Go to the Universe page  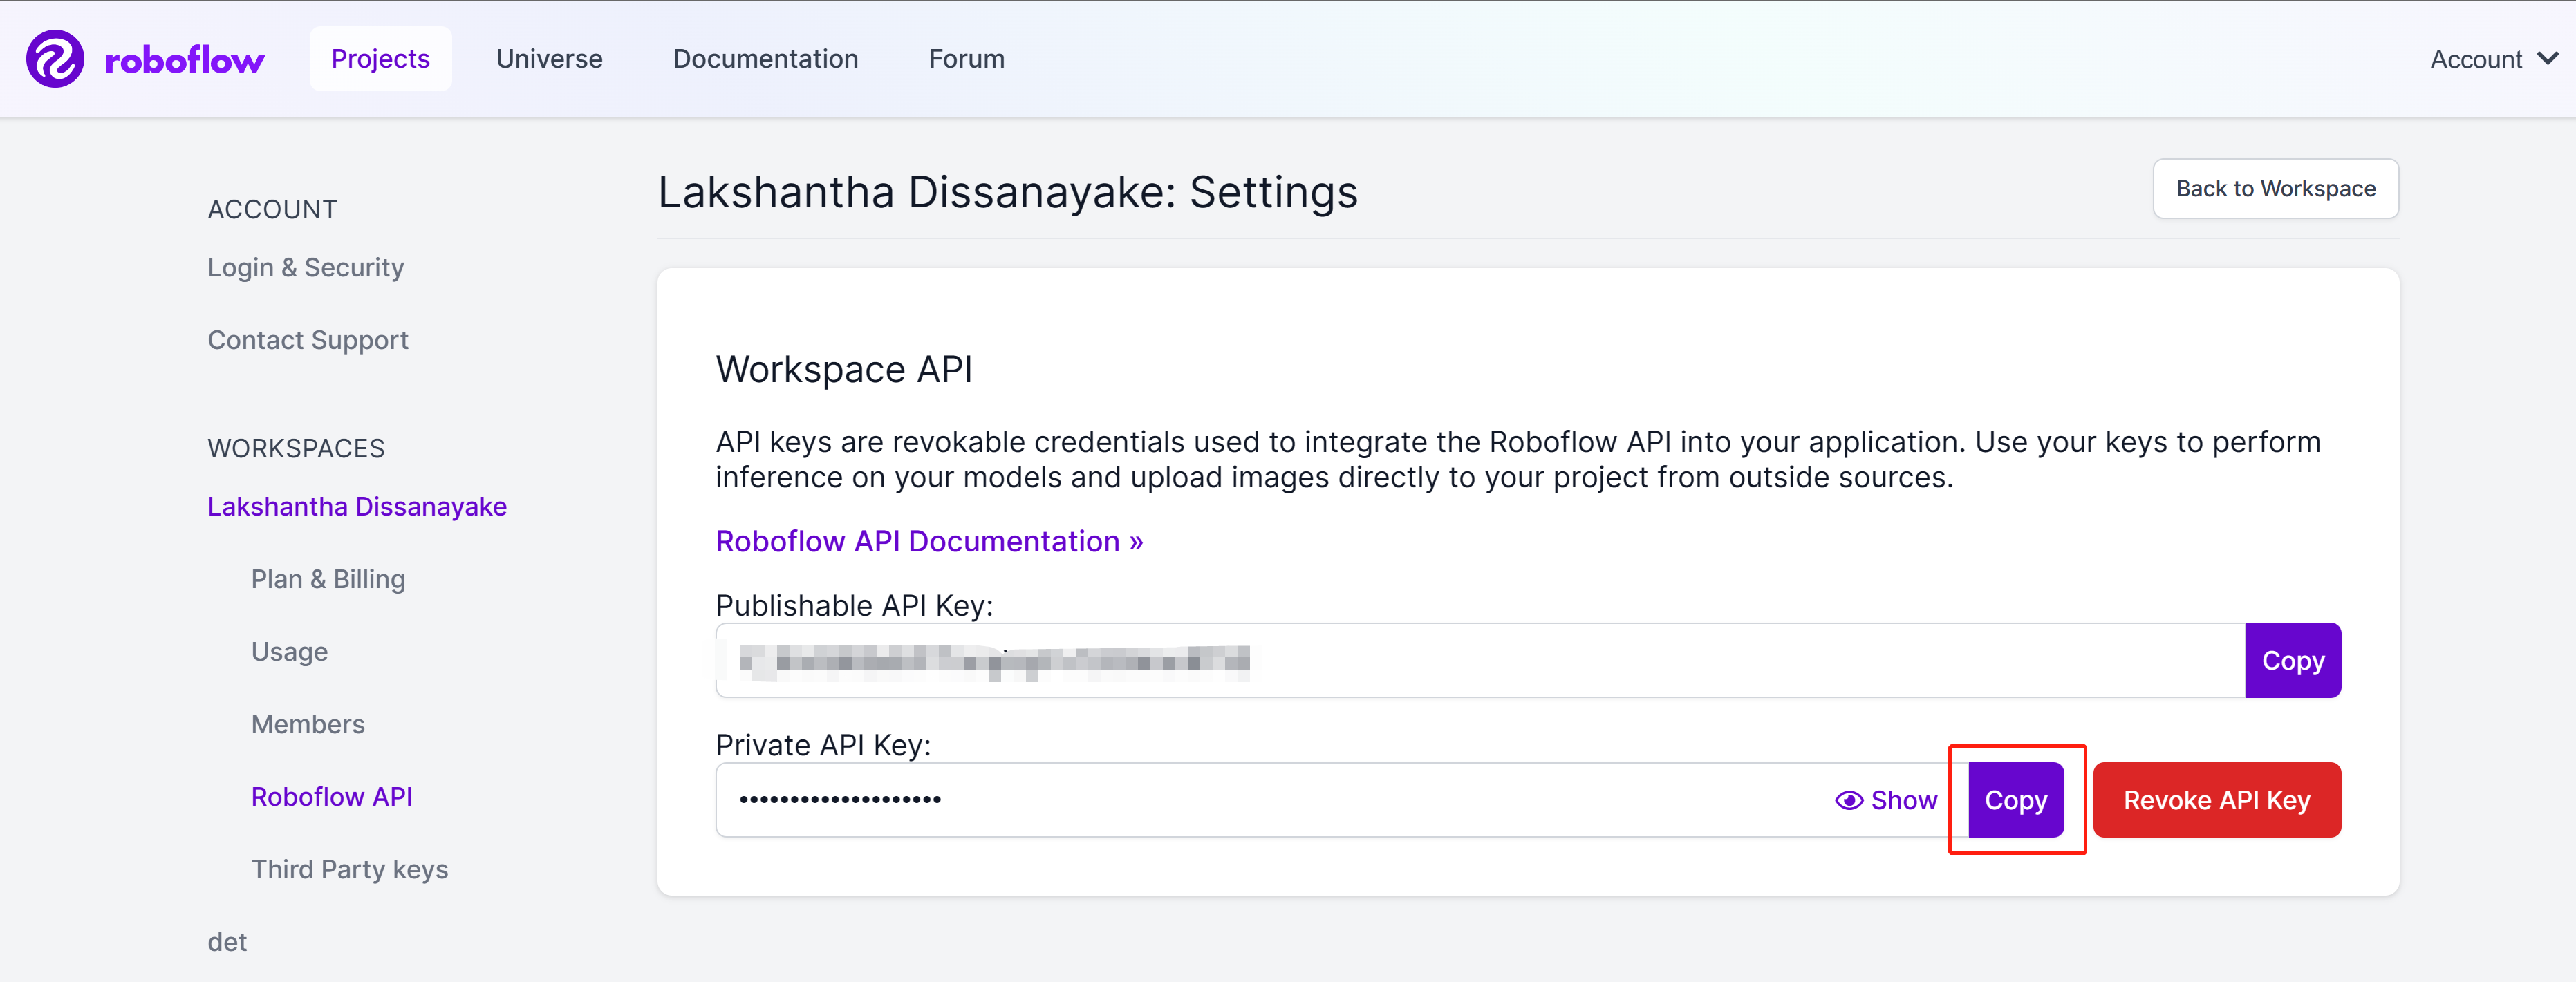pyautogui.click(x=549, y=59)
